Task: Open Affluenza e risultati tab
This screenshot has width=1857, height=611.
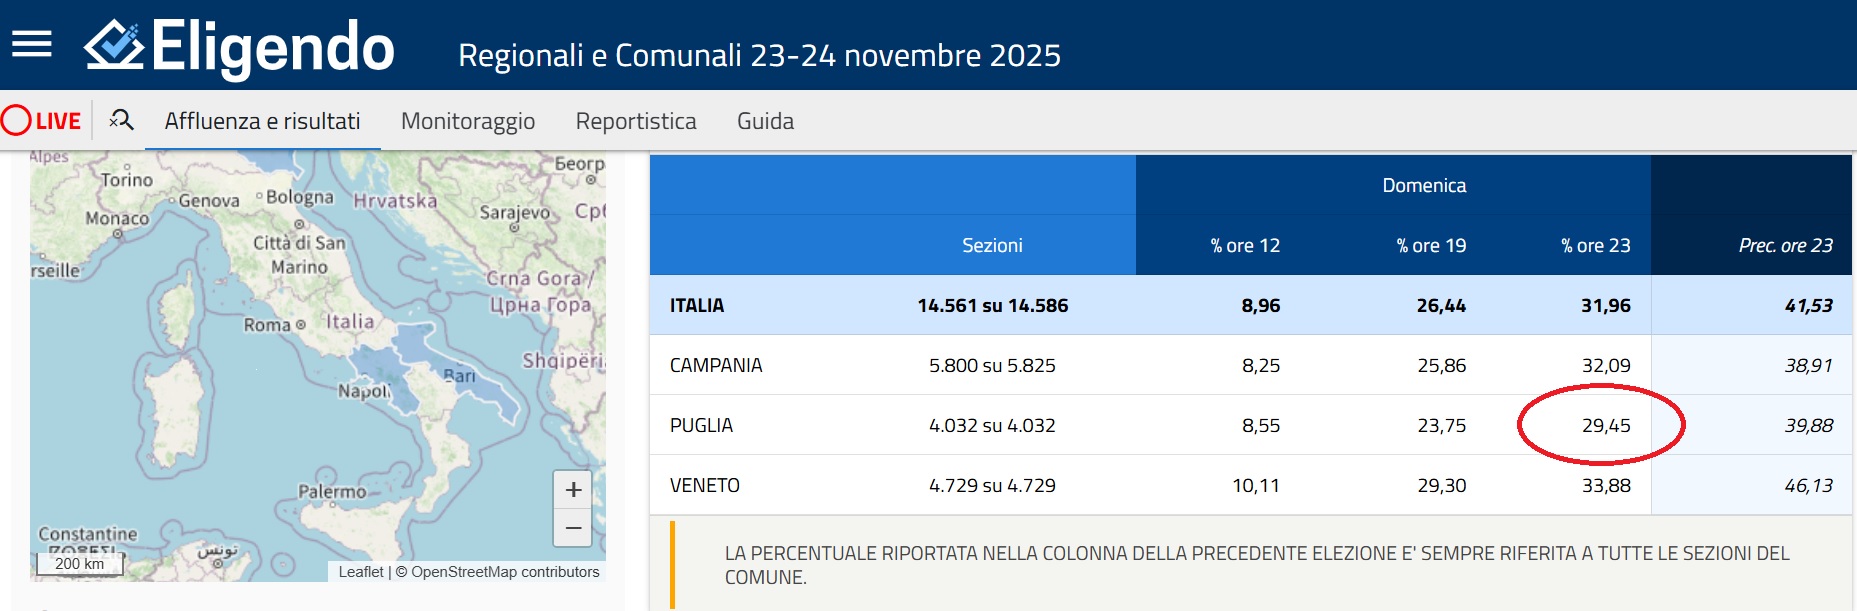Action: 262,121
